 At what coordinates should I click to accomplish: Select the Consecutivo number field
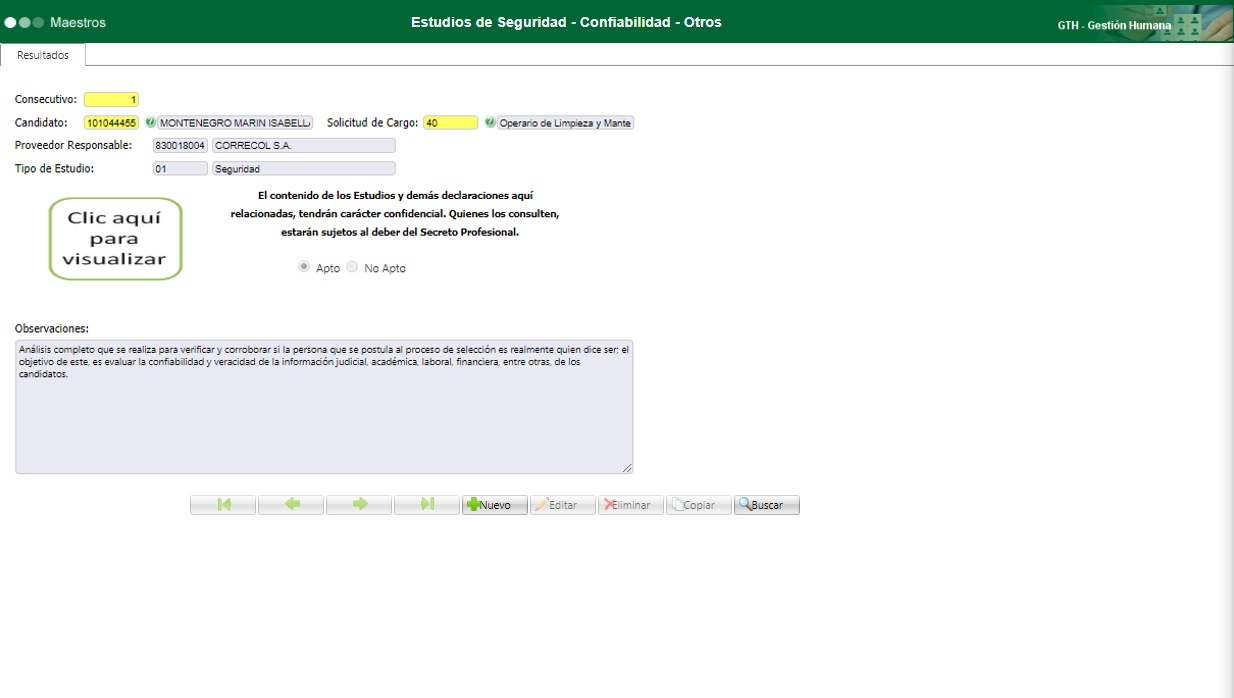pos(113,100)
